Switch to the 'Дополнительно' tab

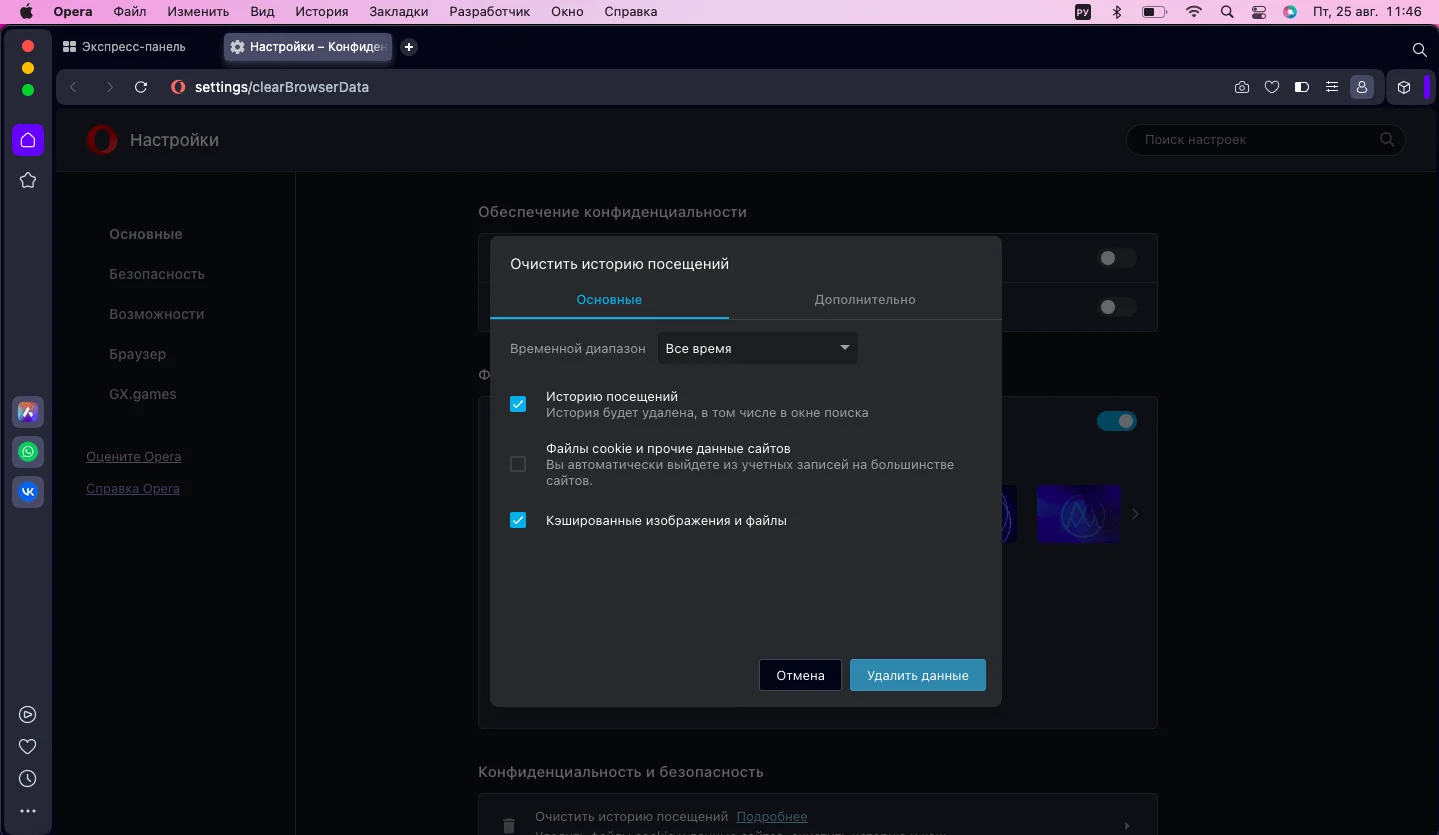864,300
